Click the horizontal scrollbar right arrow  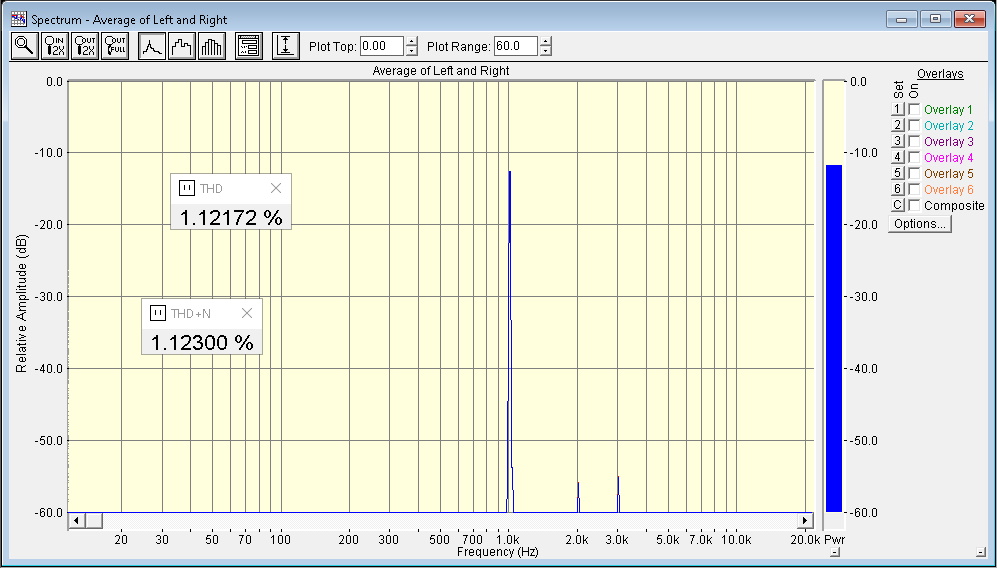(805, 520)
